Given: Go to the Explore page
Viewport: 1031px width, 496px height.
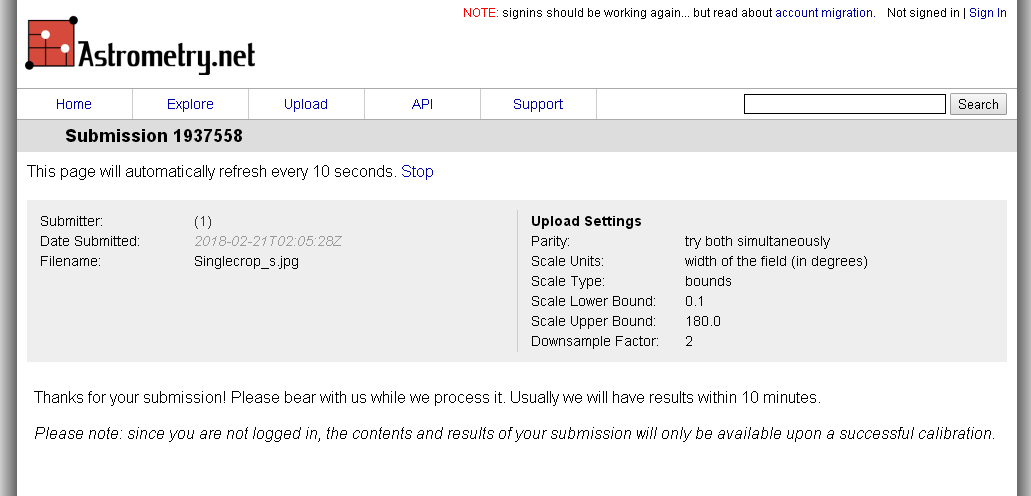Looking at the screenshot, I should 190,104.
